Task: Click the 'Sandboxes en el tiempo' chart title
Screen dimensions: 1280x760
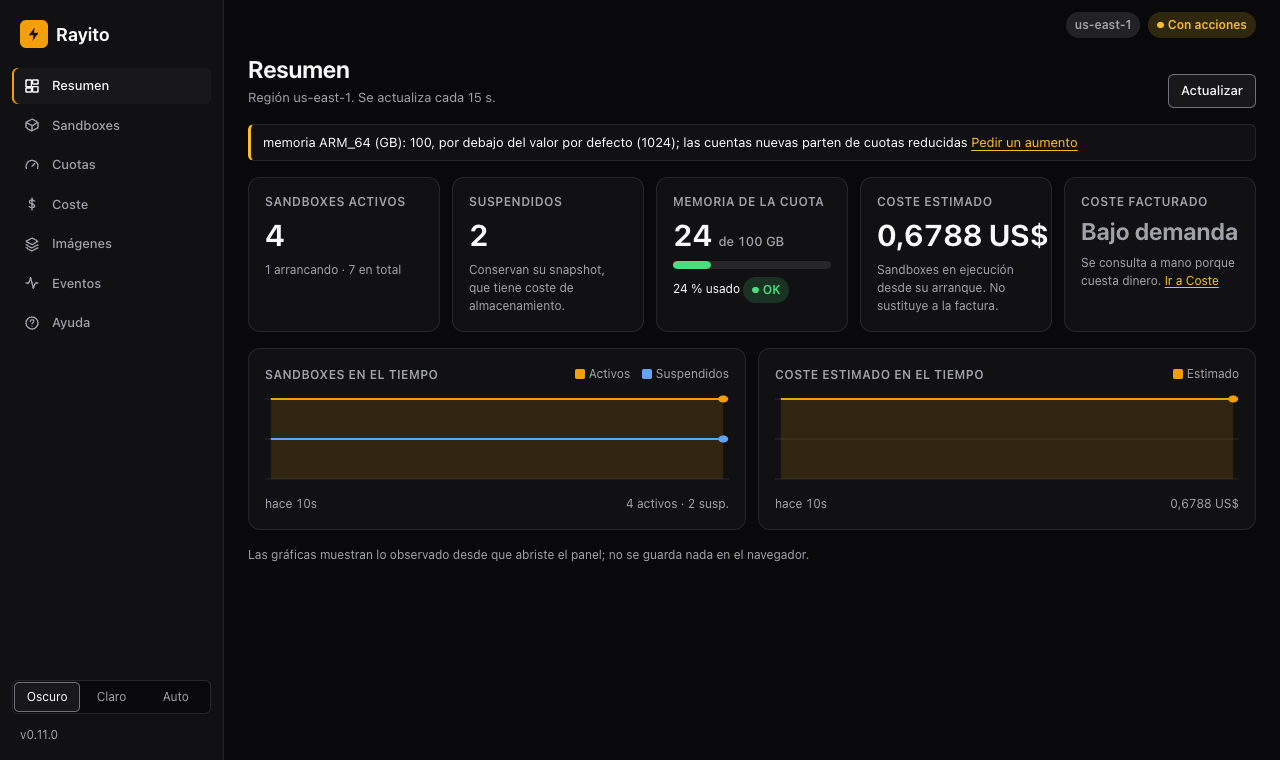Action: click(x=351, y=375)
